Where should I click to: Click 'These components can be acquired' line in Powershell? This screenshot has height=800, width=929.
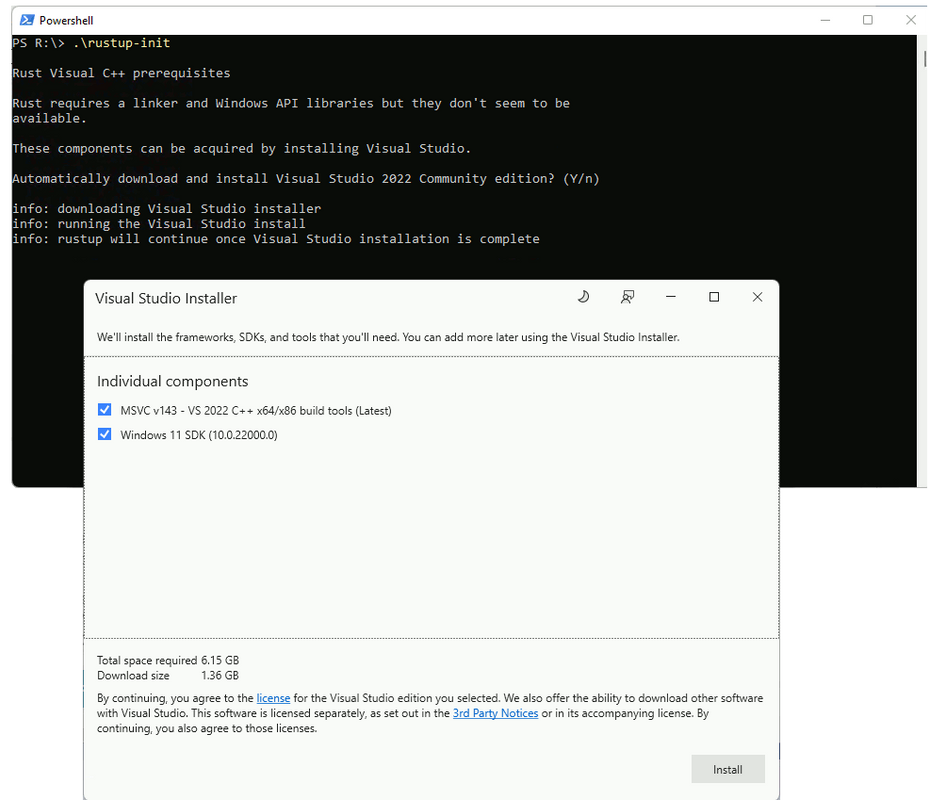coord(242,148)
